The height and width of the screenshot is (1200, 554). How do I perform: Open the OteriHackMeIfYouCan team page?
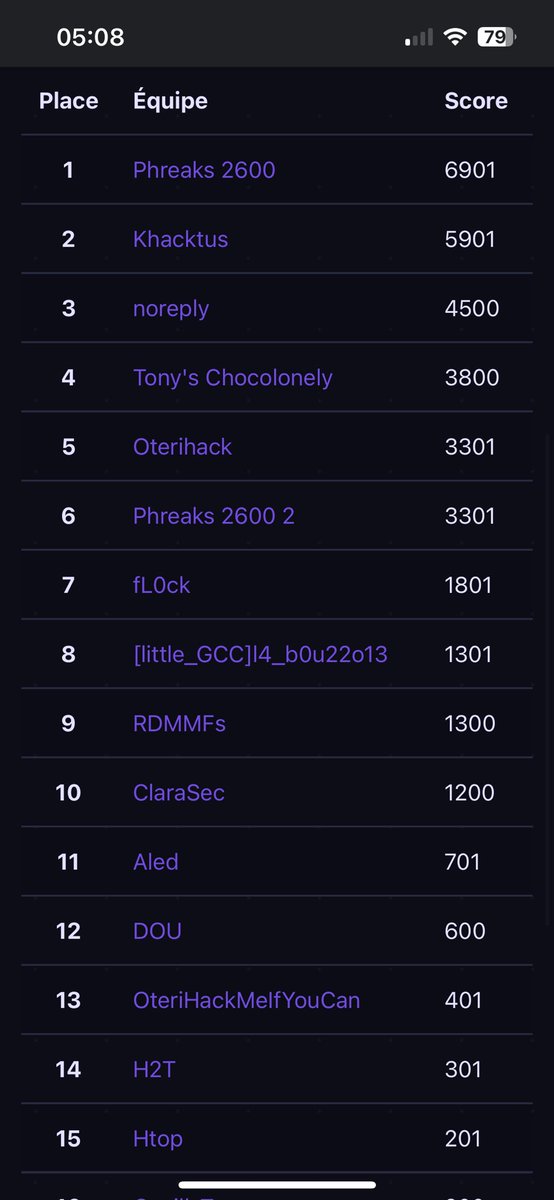246,1000
